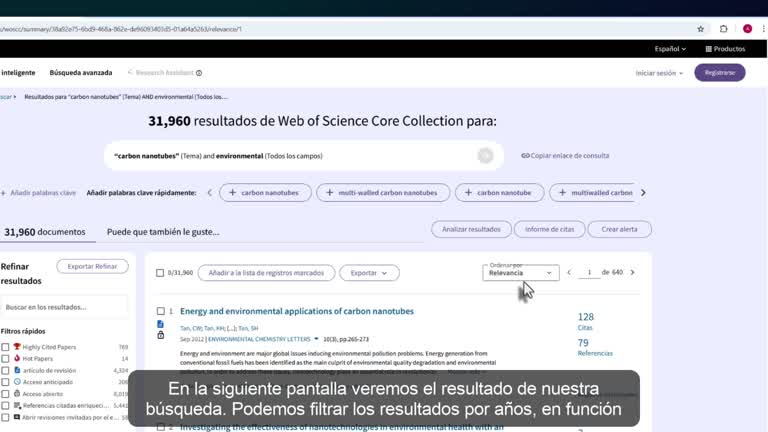Open the Español language dropdown
768x432 pixels.
pos(670,49)
